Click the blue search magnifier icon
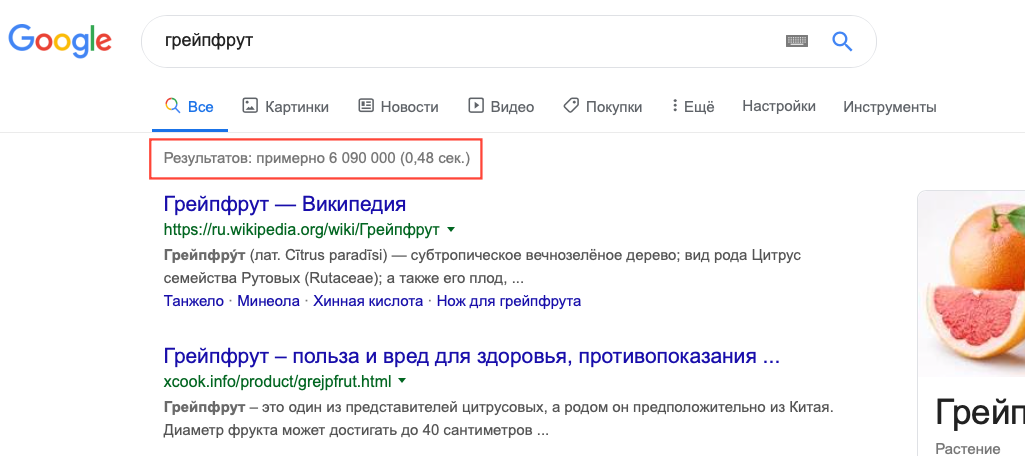 (x=842, y=41)
